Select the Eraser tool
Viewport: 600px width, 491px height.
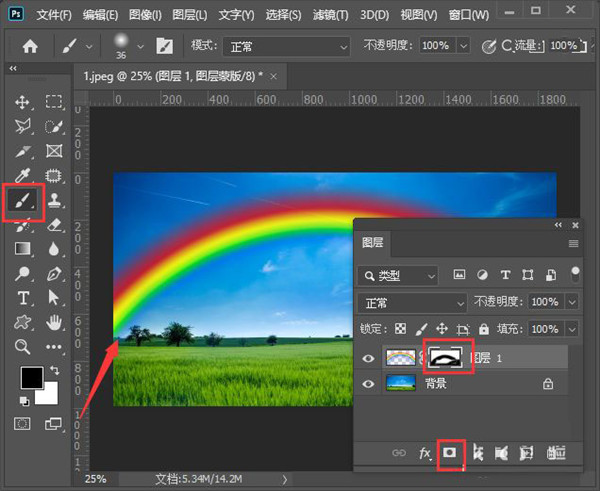click(x=54, y=225)
